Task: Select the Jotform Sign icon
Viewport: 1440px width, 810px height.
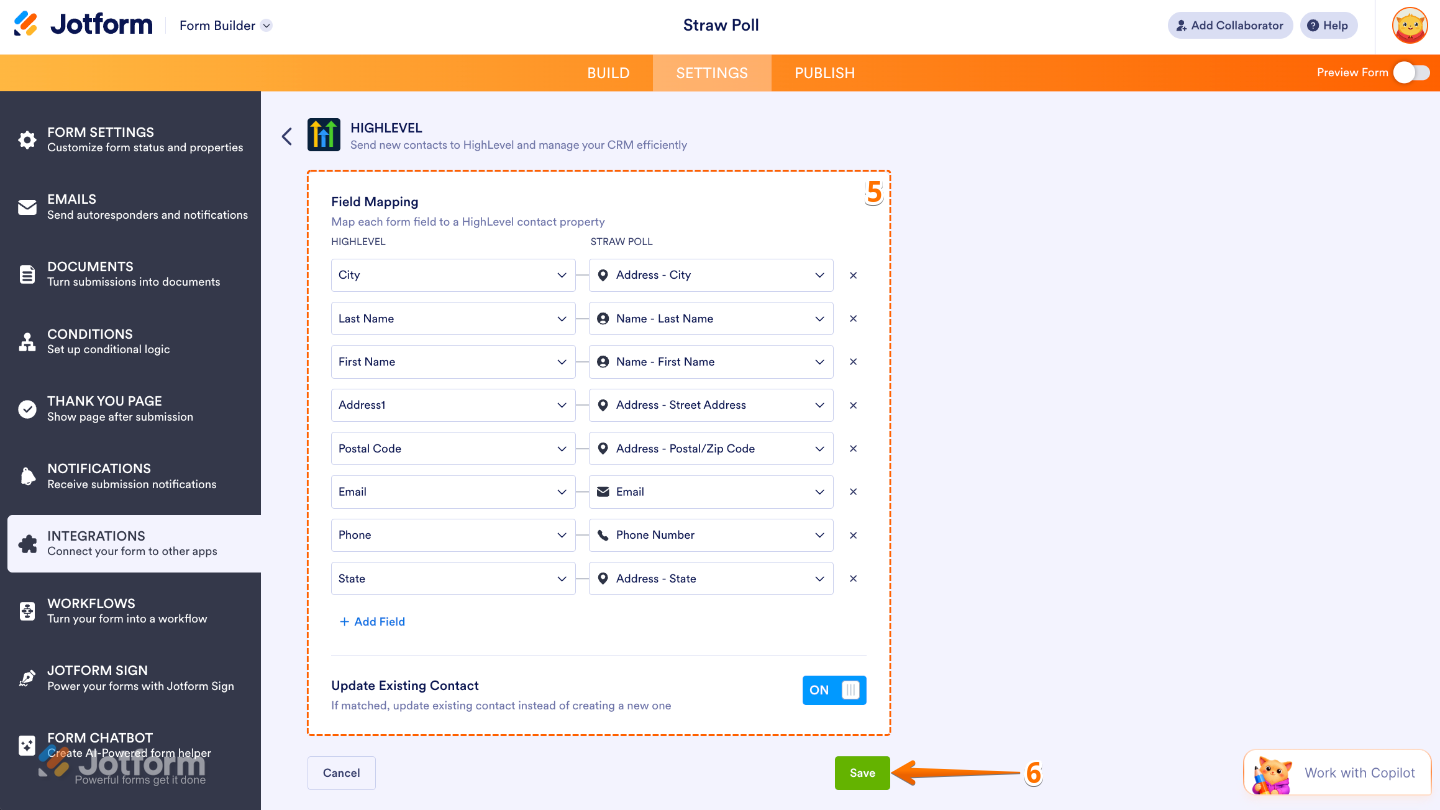Action: [27, 677]
